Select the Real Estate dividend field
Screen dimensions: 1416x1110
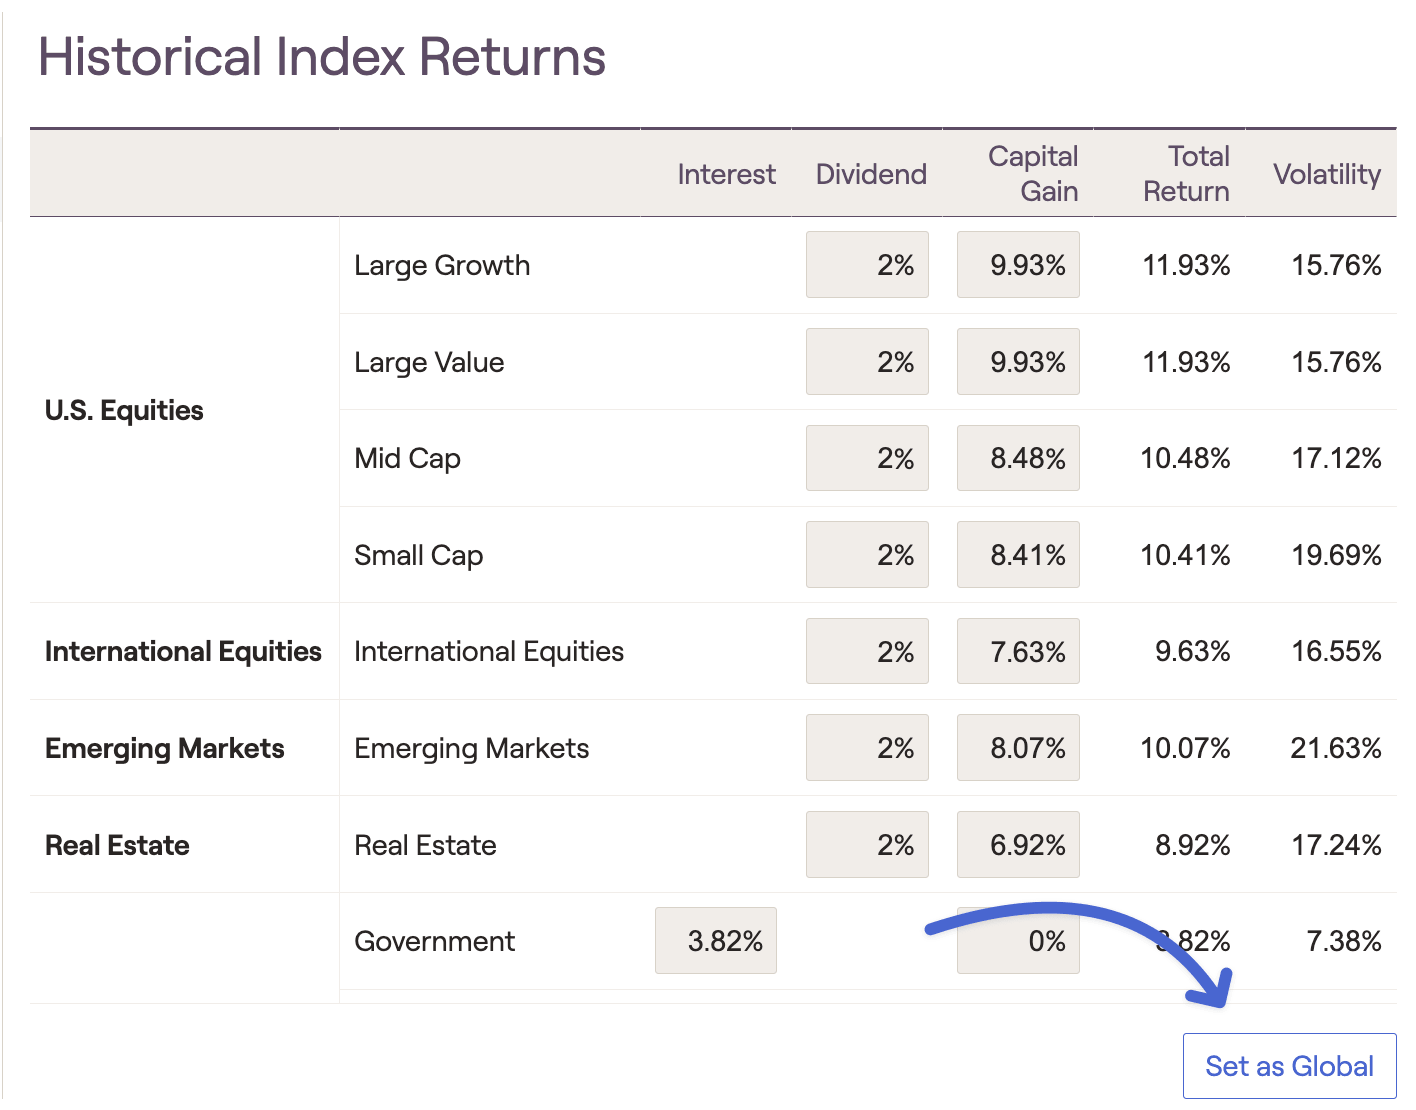(867, 845)
